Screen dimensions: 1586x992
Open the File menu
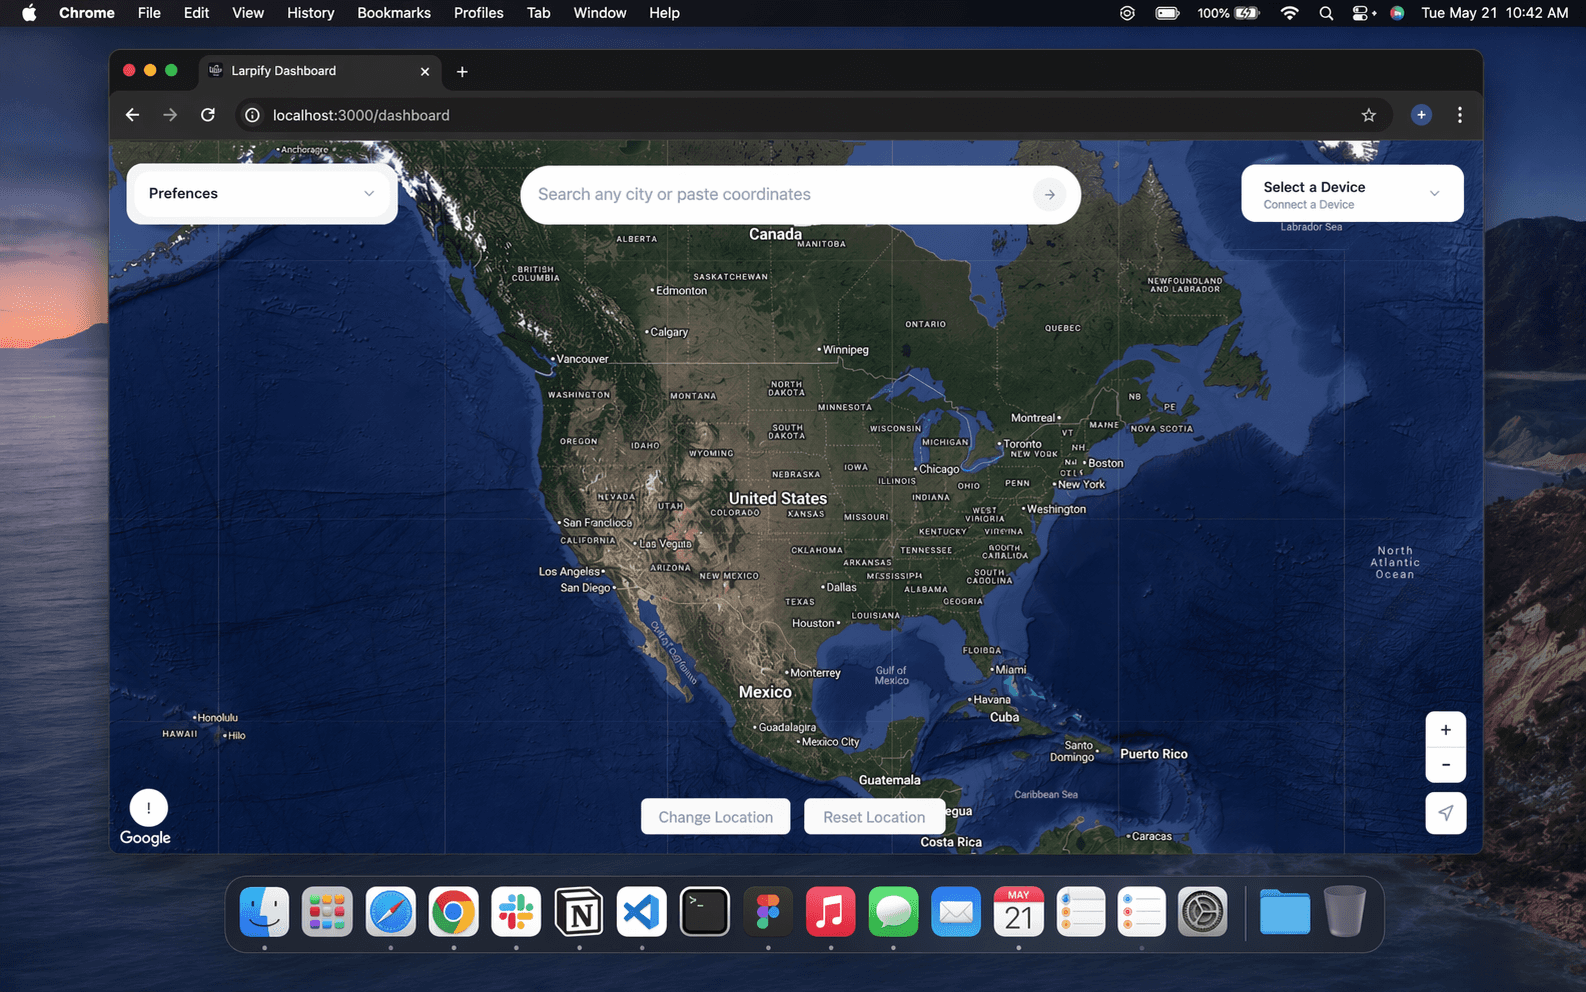(149, 13)
